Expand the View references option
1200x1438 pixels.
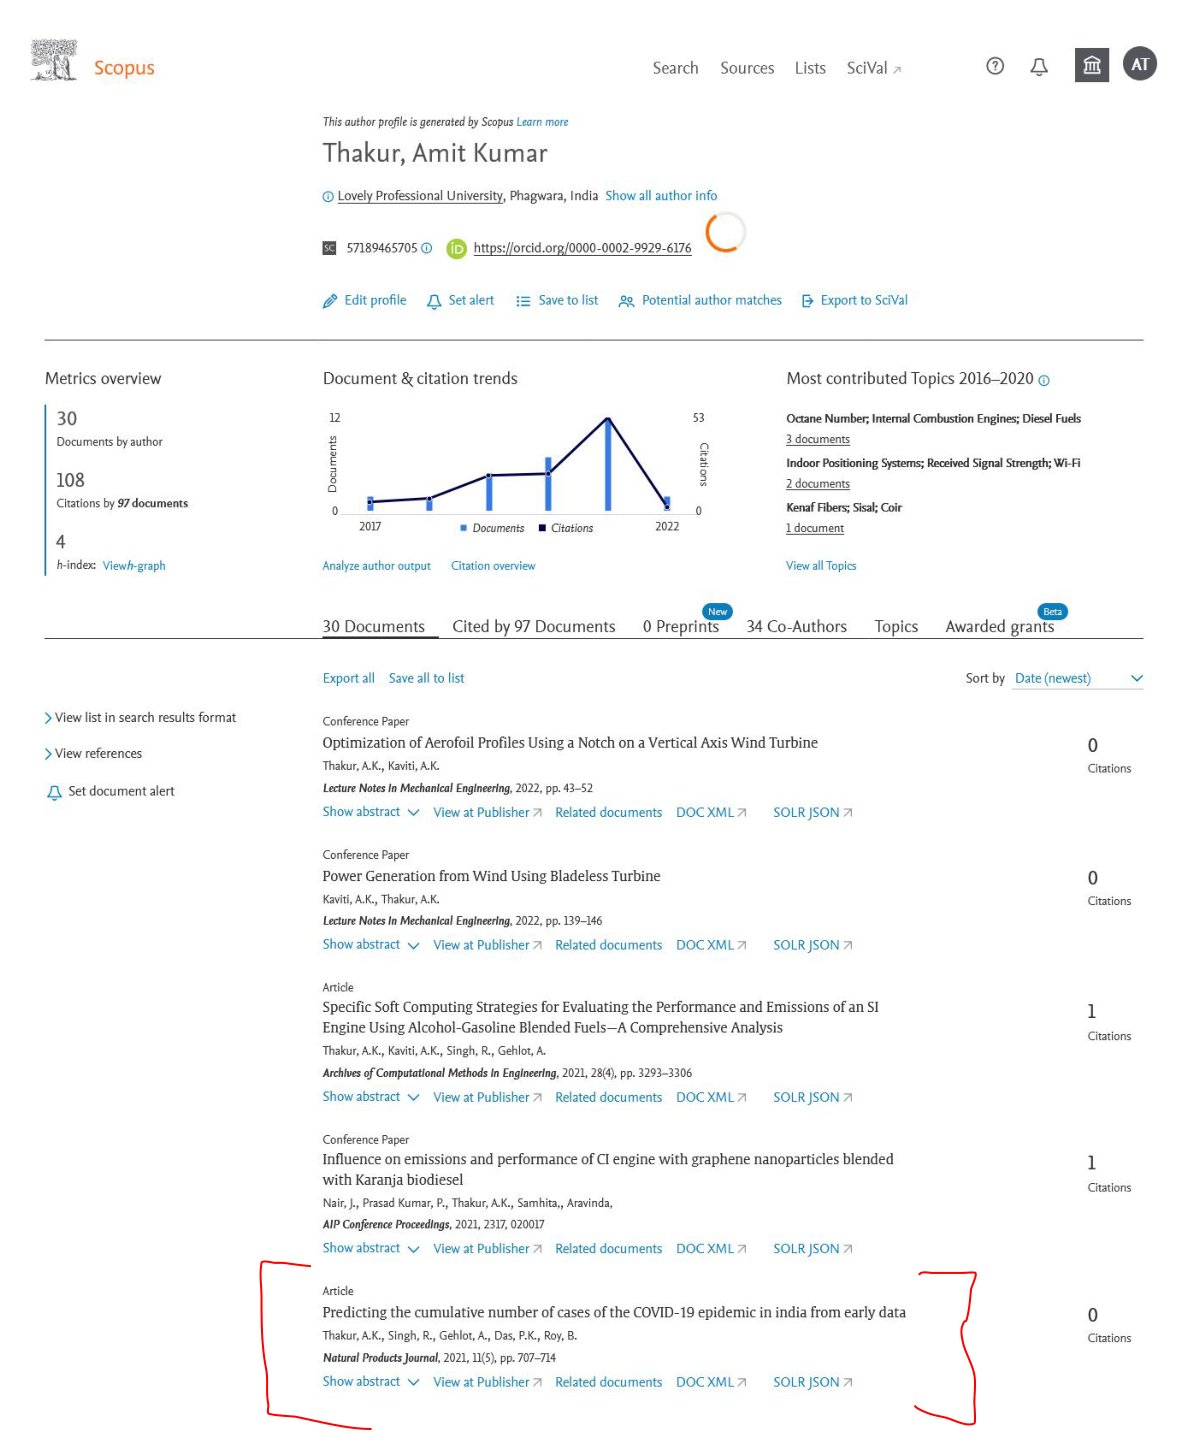93,753
